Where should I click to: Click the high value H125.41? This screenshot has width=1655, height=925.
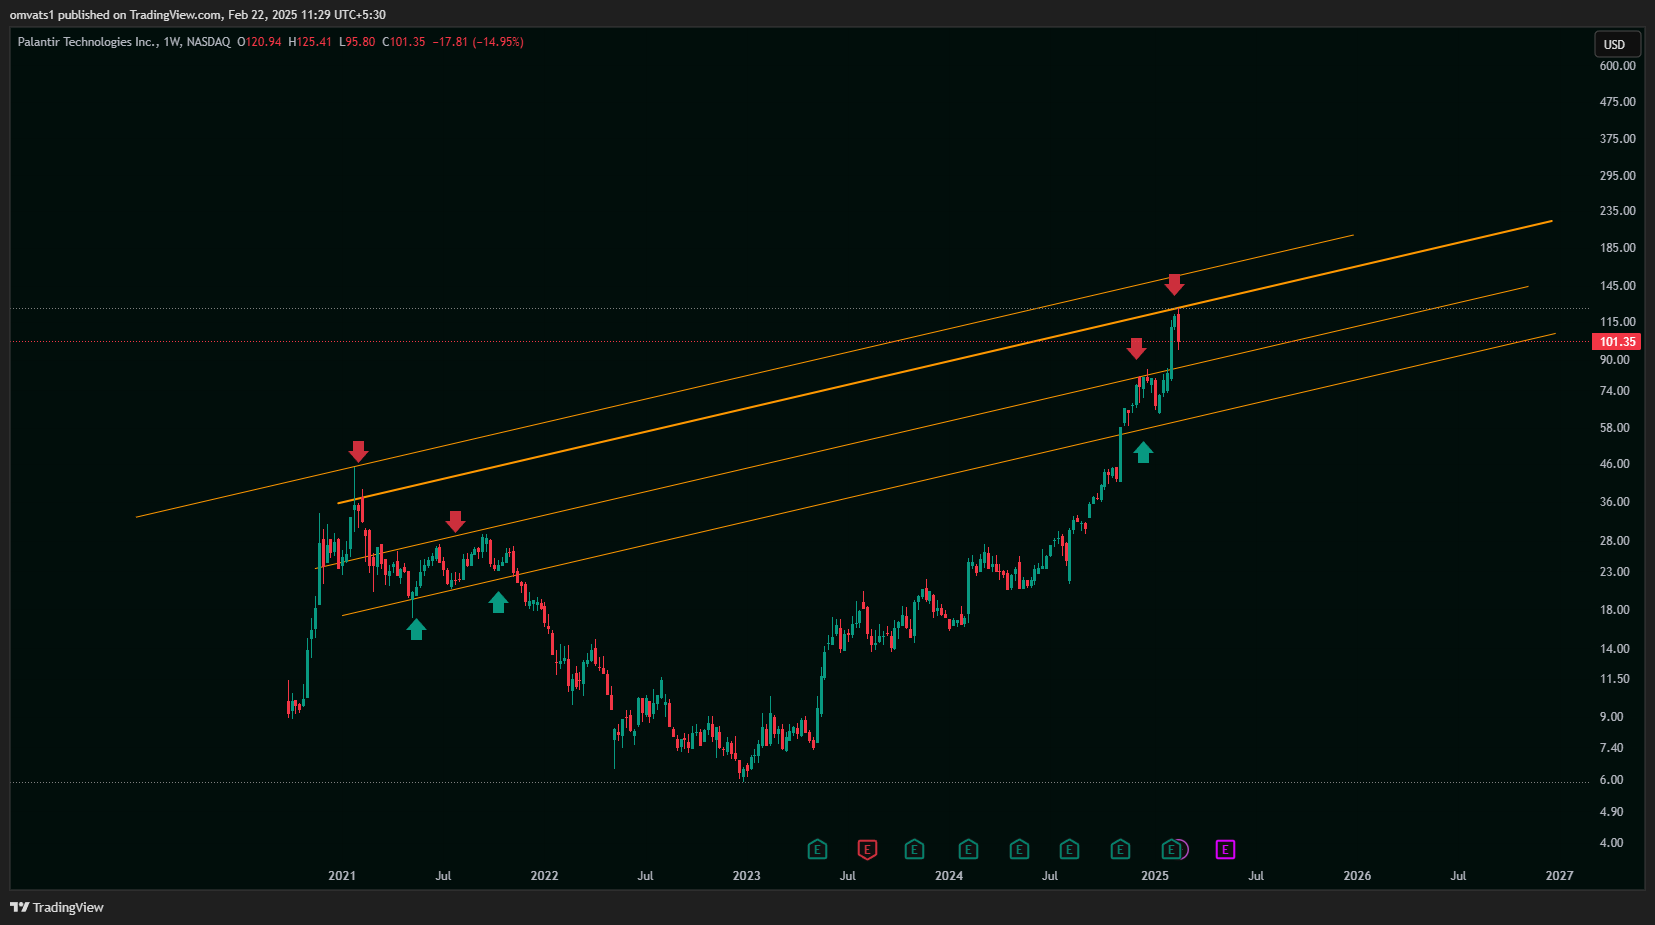point(310,42)
